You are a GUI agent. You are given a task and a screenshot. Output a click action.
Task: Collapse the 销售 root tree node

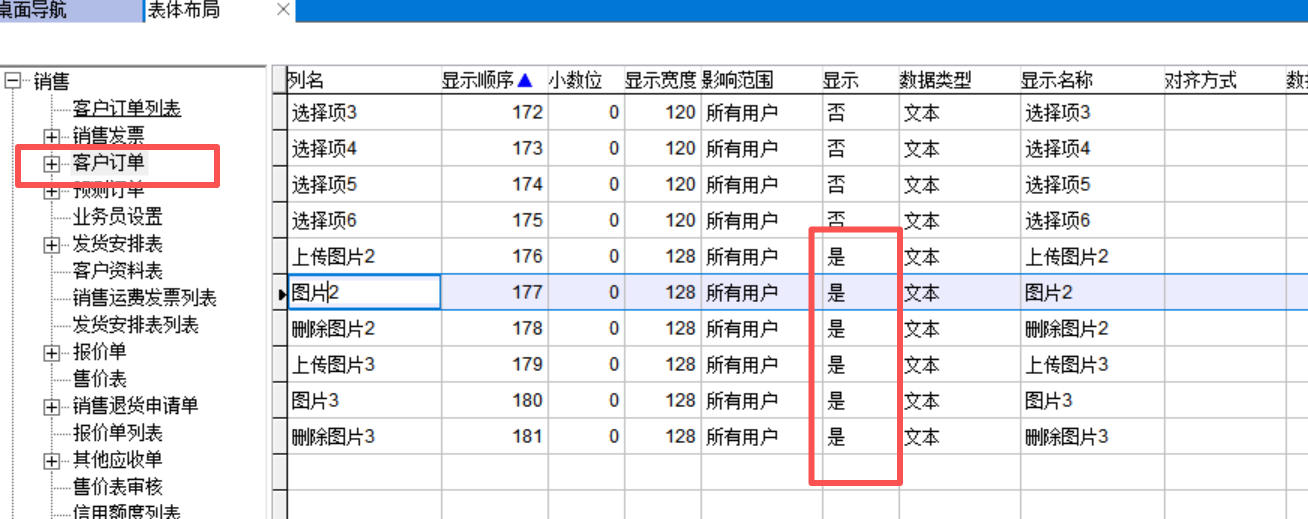[x=13, y=82]
